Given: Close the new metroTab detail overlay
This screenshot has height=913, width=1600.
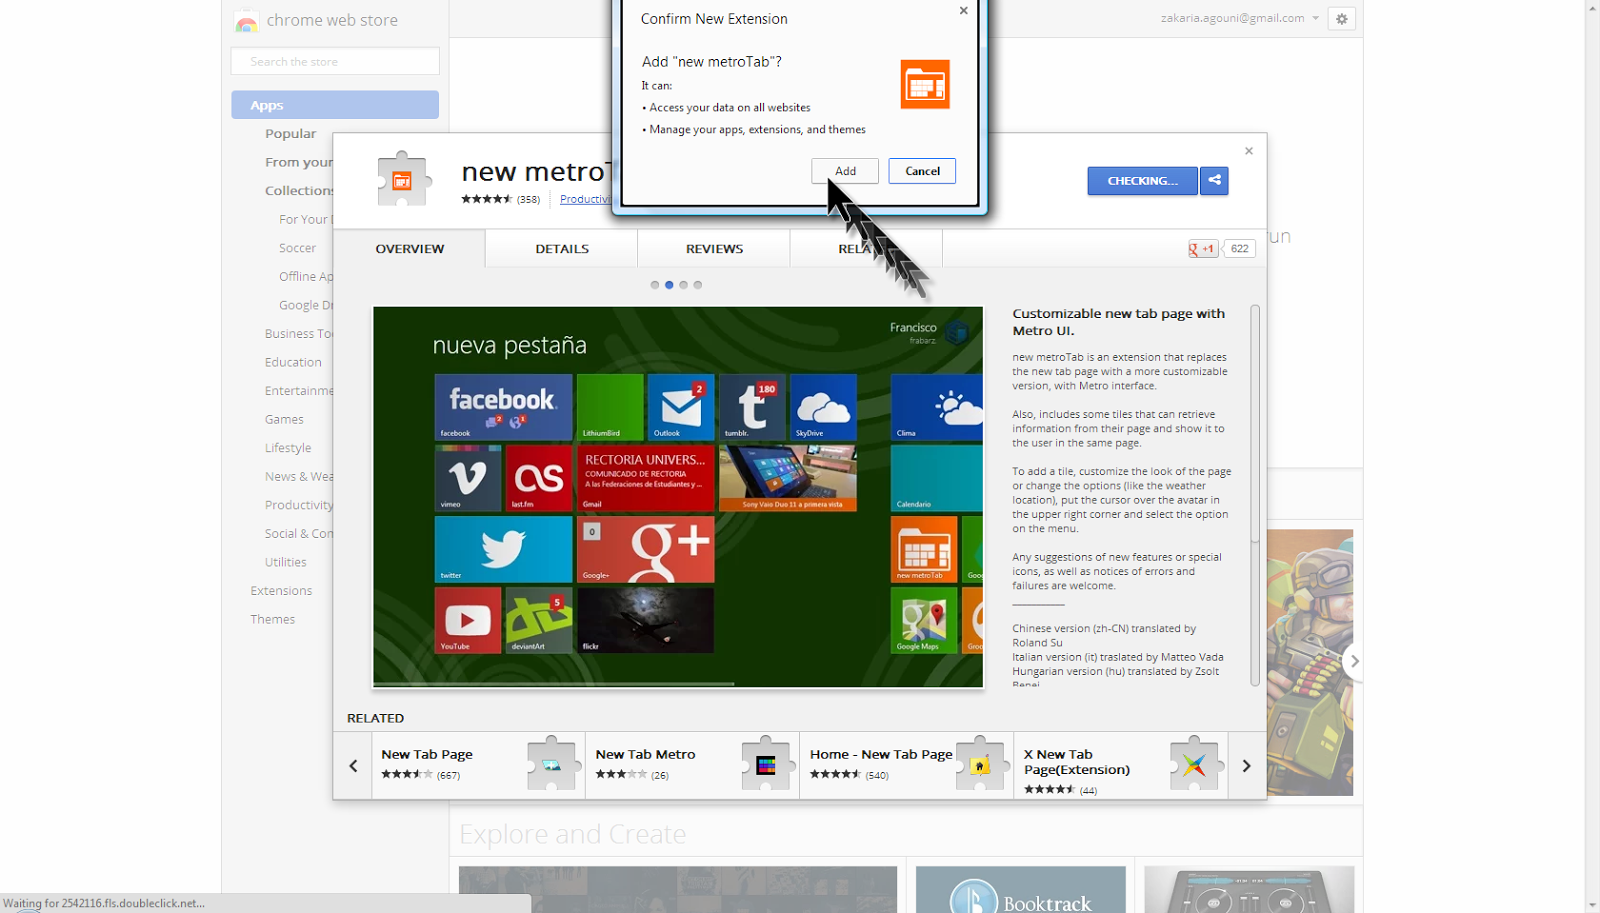Looking at the screenshot, I should [x=1249, y=151].
